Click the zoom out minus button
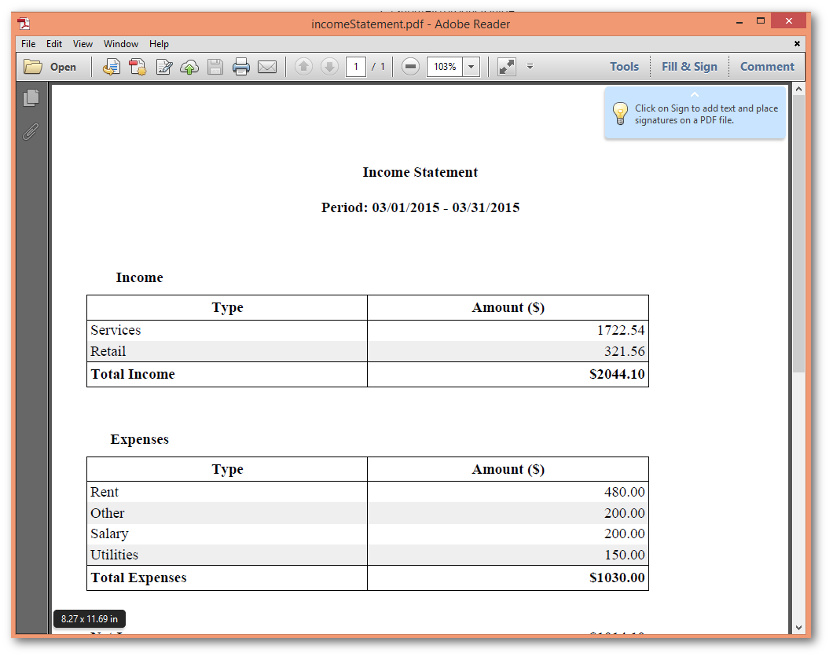The width and height of the screenshot is (830, 657). [410, 67]
